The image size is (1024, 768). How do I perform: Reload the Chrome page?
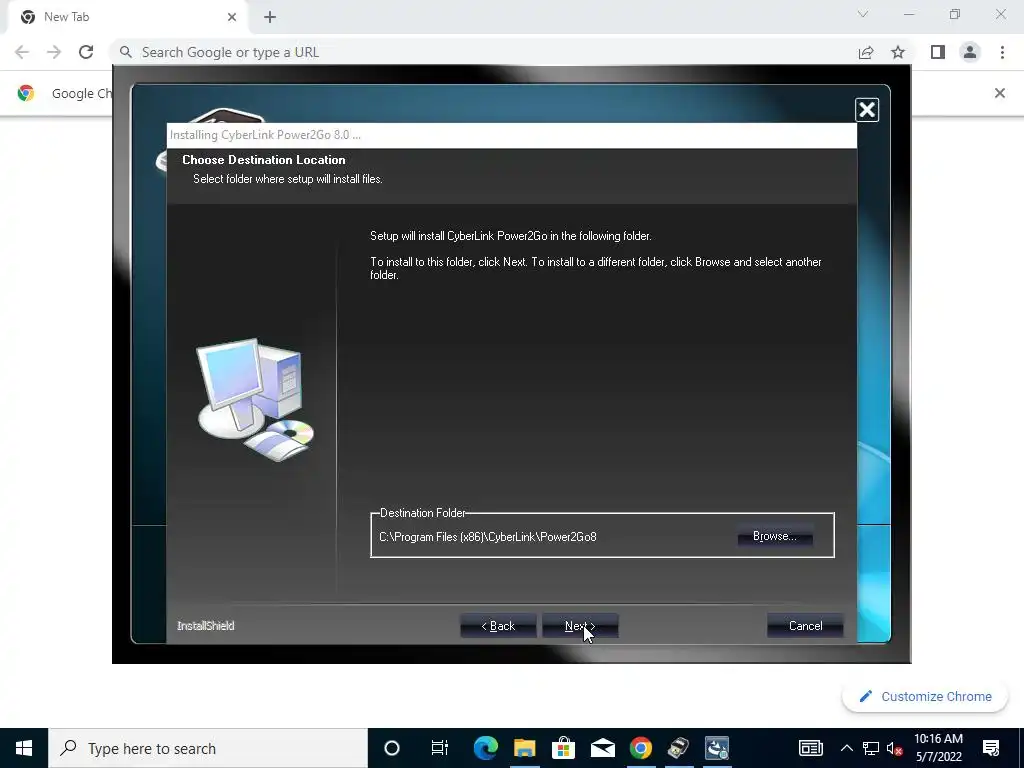click(86, 52)
